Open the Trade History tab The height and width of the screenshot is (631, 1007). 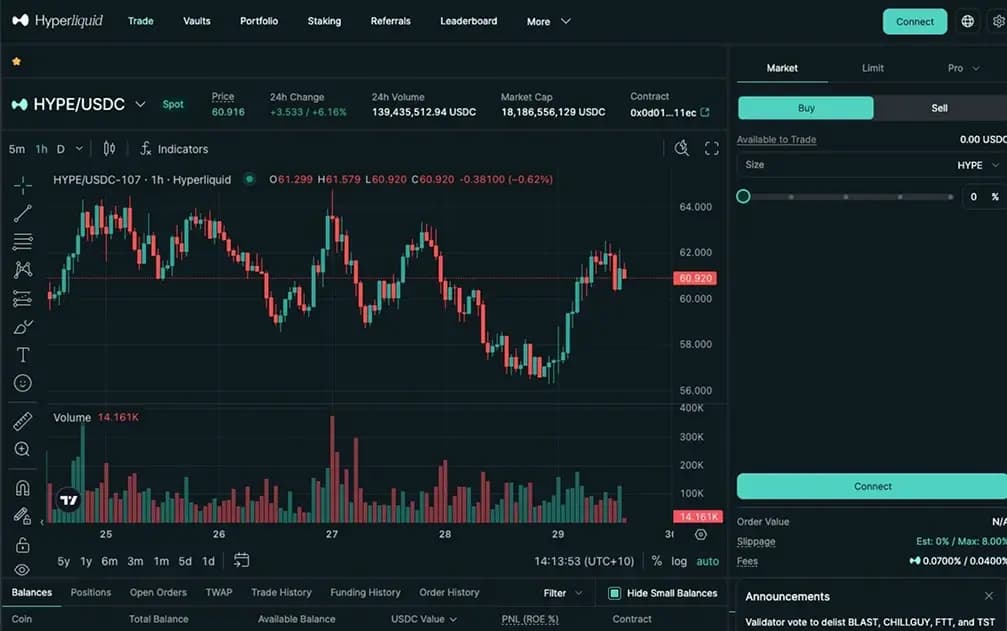pyautogui.click(x=281, y=592)
